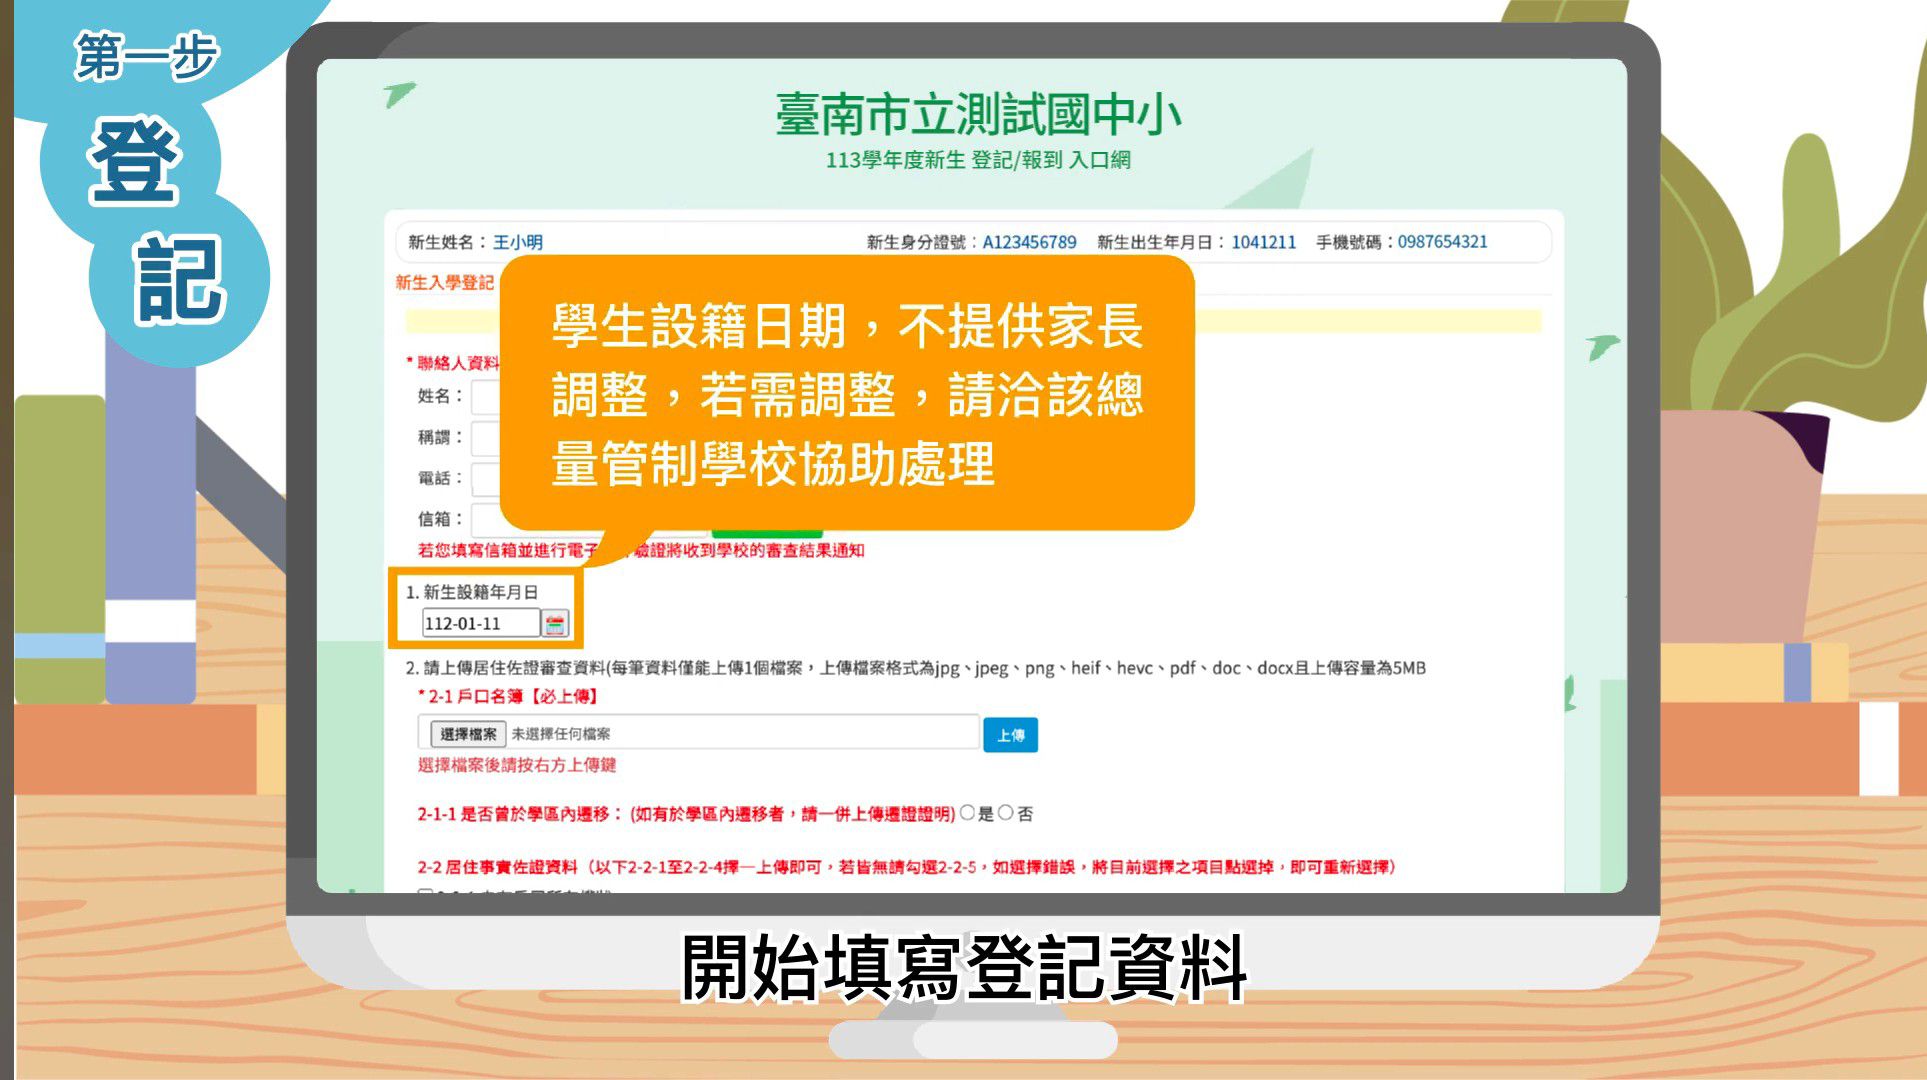
Task: Click the student name 王小明
Action: click(x=518, y=242)
